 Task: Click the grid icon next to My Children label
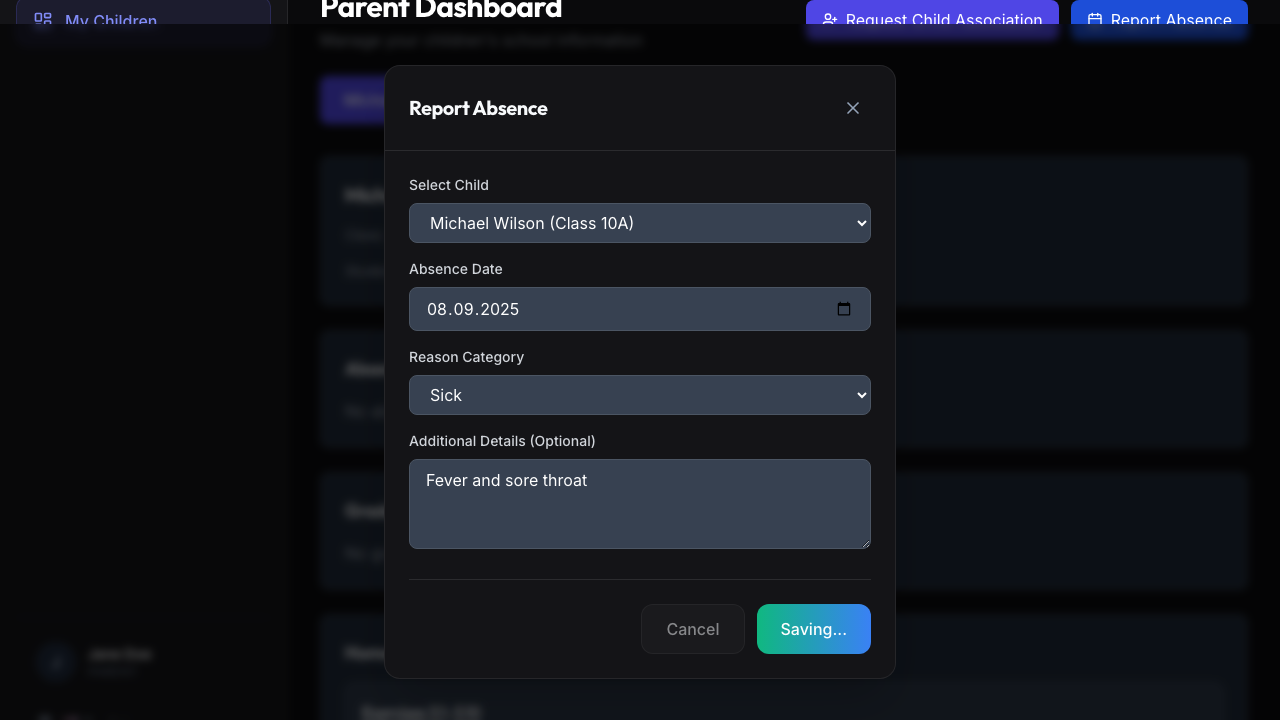pos(43,18)
